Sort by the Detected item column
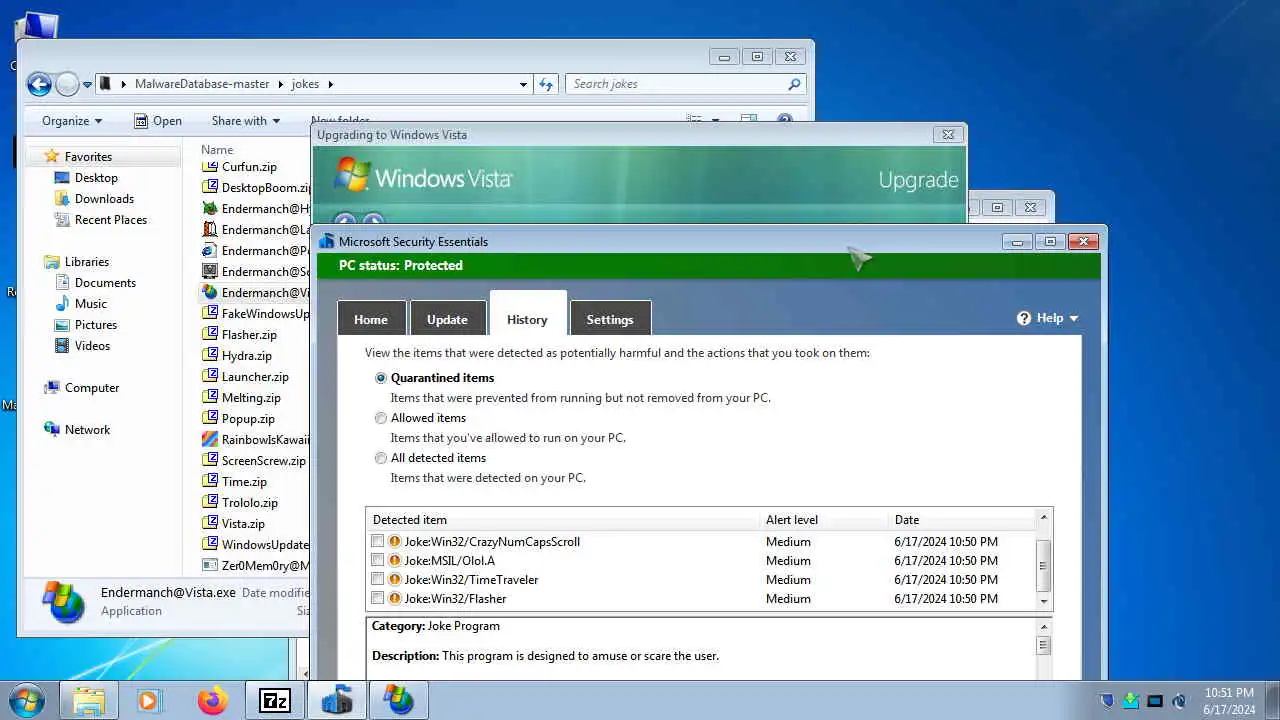The width and height of the screenshot is (1280, 720). (563, 520)
